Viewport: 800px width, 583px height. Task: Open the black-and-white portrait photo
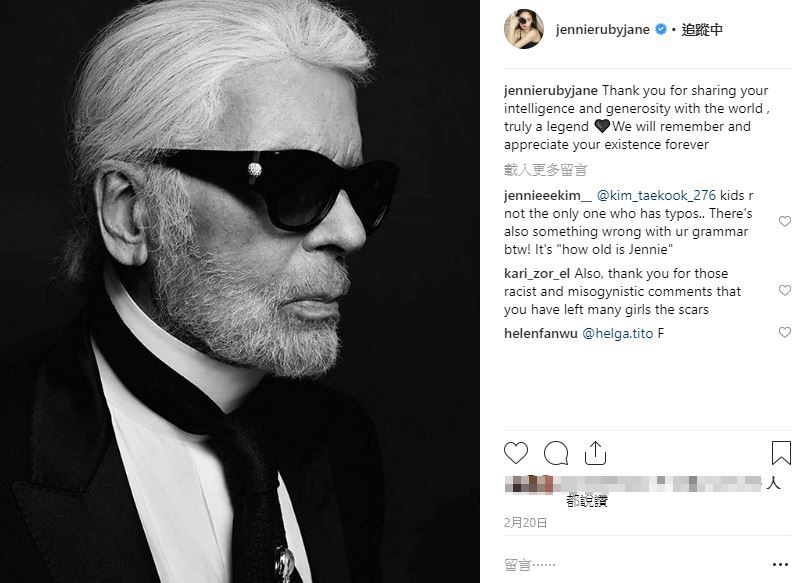coord(245,290)
